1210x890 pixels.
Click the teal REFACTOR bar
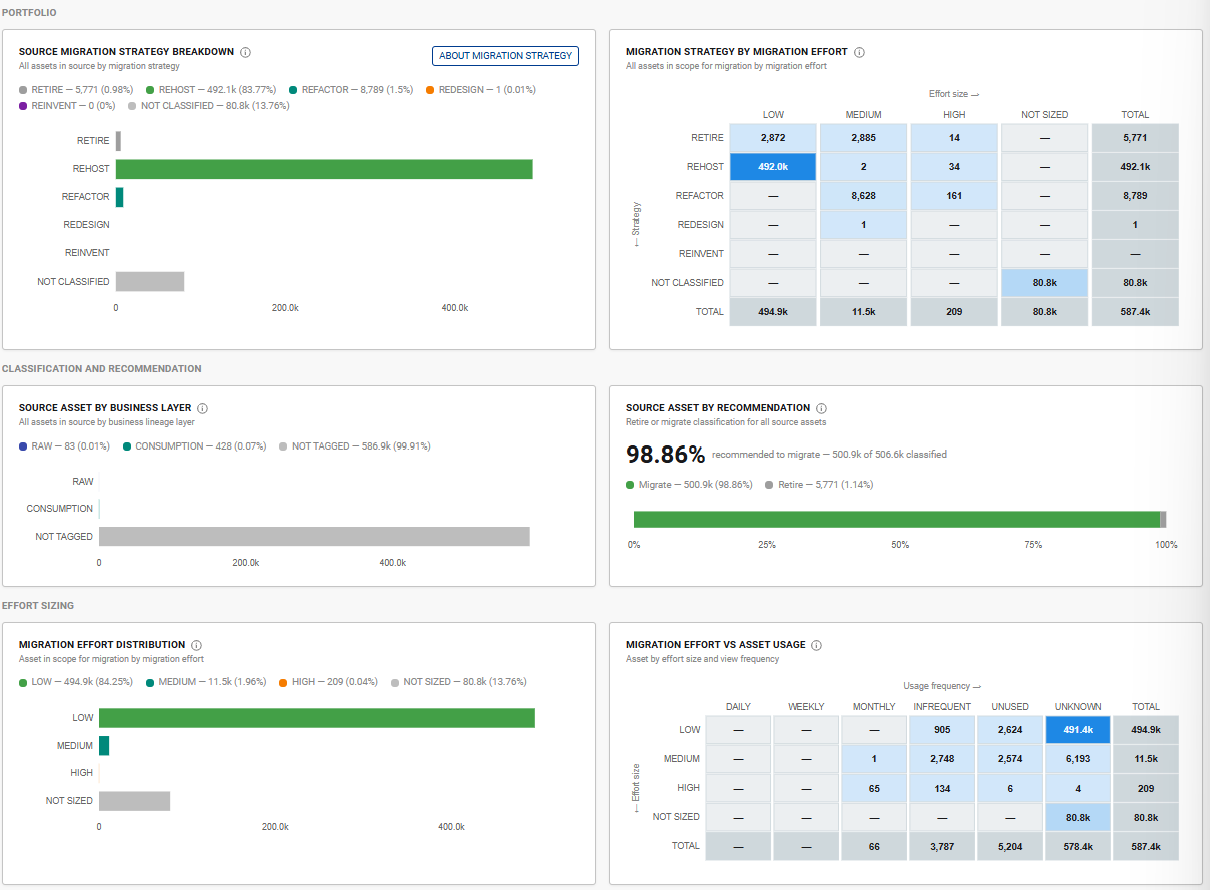pyautogui.click(x=120, y=197)
